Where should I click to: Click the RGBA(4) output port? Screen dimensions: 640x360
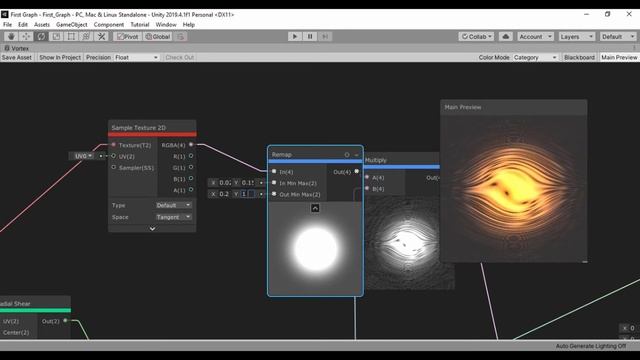tap(191, 144)
